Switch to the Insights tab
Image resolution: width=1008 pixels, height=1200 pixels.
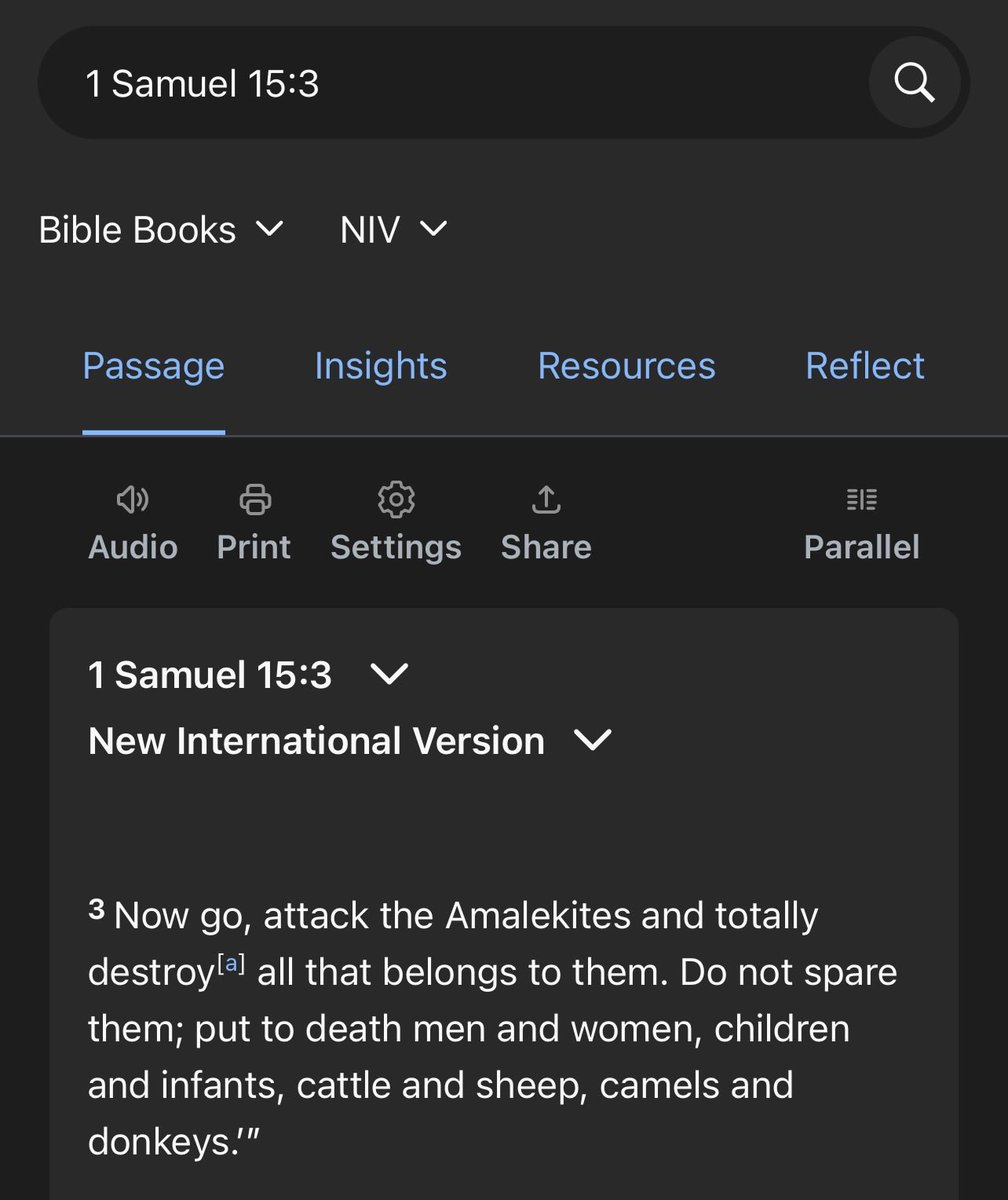coord(381,366)
